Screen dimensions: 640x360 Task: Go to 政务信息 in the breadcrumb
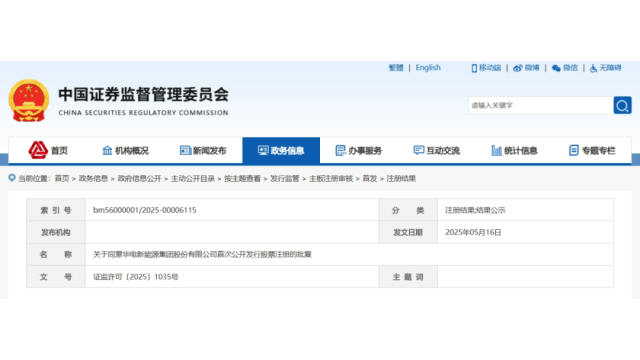point(93,178)
